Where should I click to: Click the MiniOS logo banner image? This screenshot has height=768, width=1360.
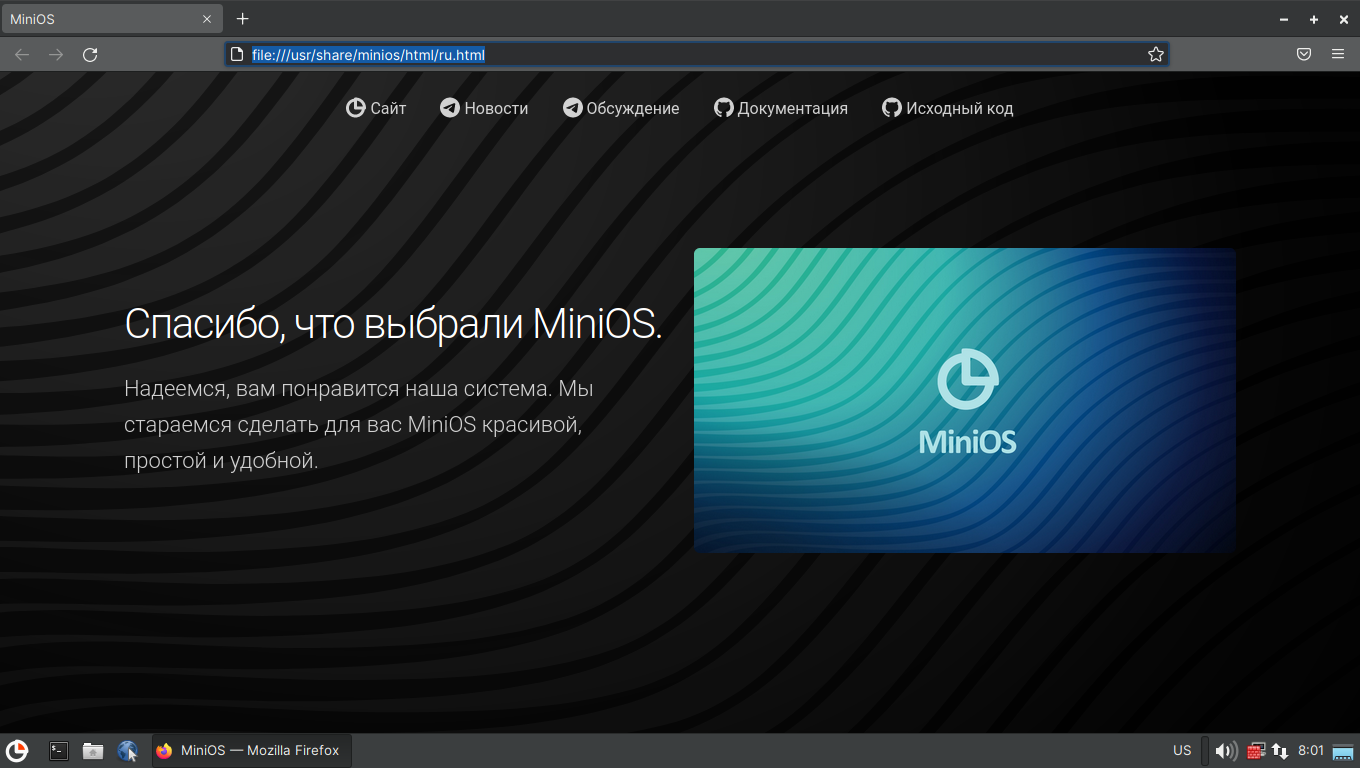[964, 400]
